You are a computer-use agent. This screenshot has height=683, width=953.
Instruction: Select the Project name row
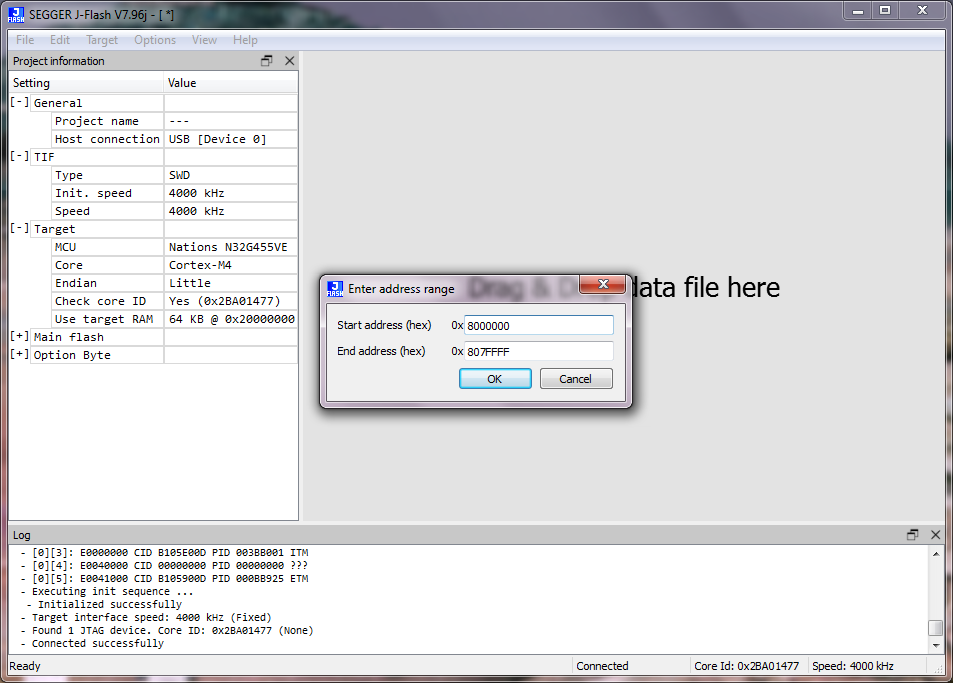[x=174, y=121]
